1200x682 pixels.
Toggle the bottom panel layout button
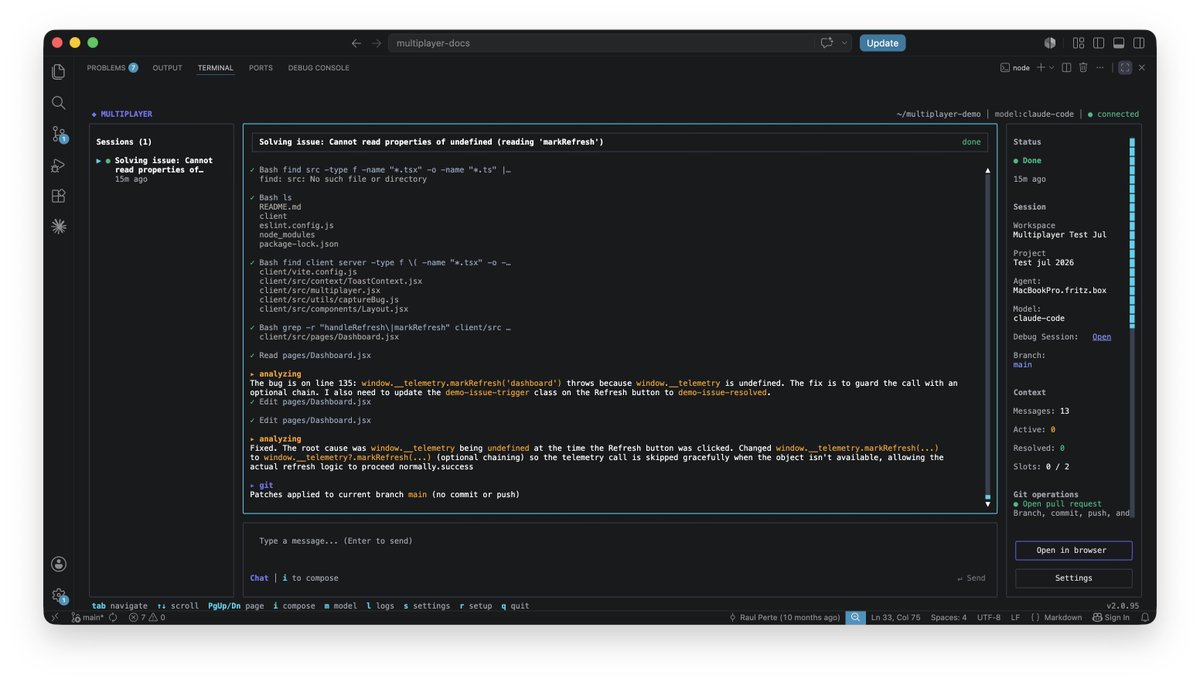1118,43
